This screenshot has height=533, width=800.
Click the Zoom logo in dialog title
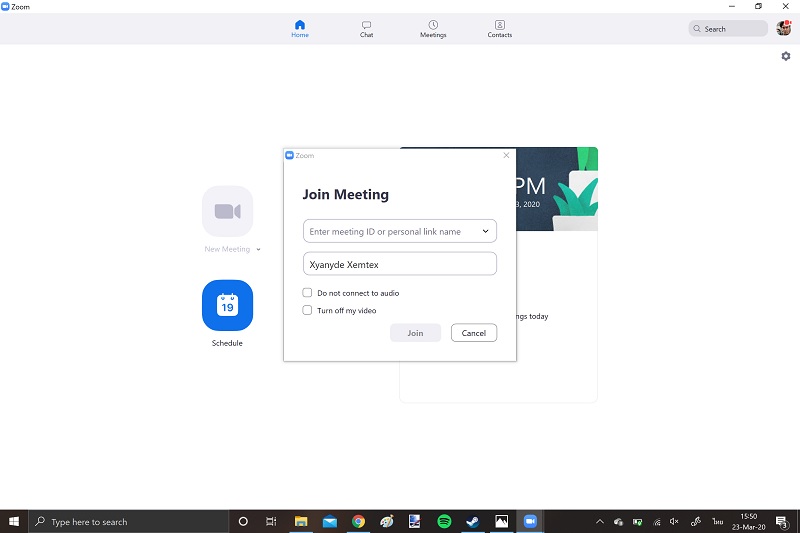[289, 155]
